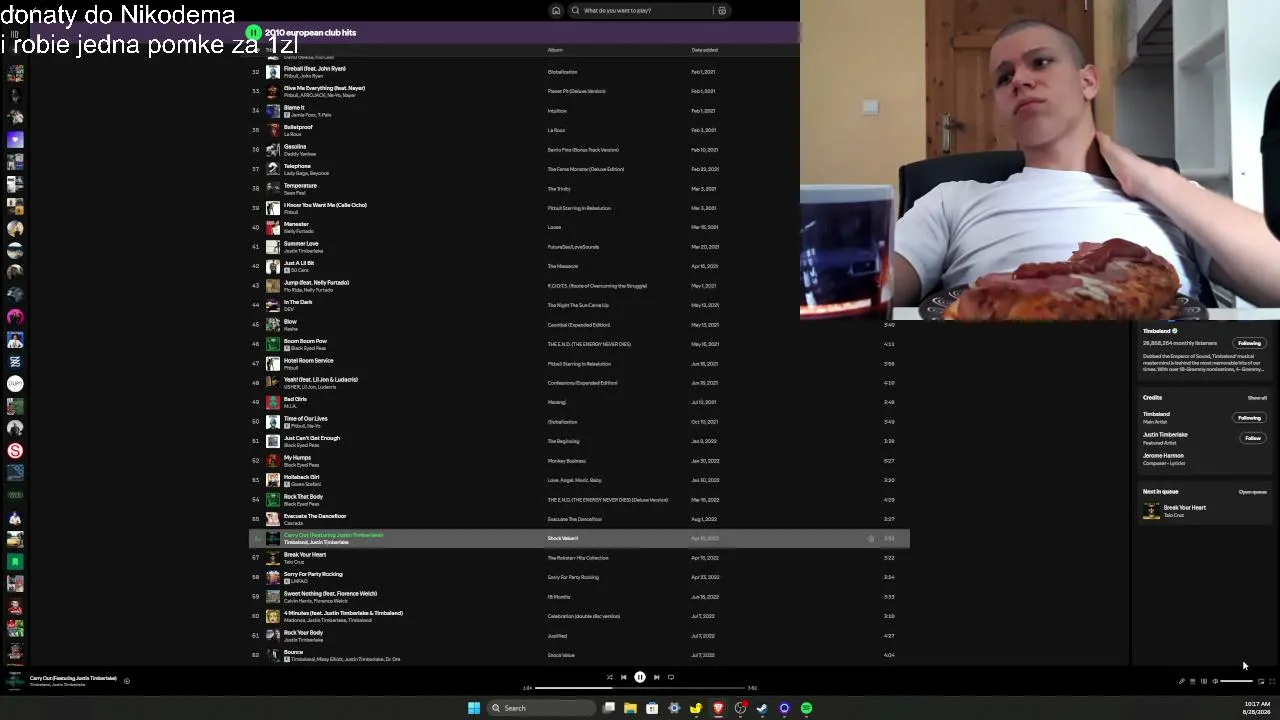Screen dimensions: 1280x720
Task: Open File Explorer from the taskbar
Action: [x=630, y=708]
